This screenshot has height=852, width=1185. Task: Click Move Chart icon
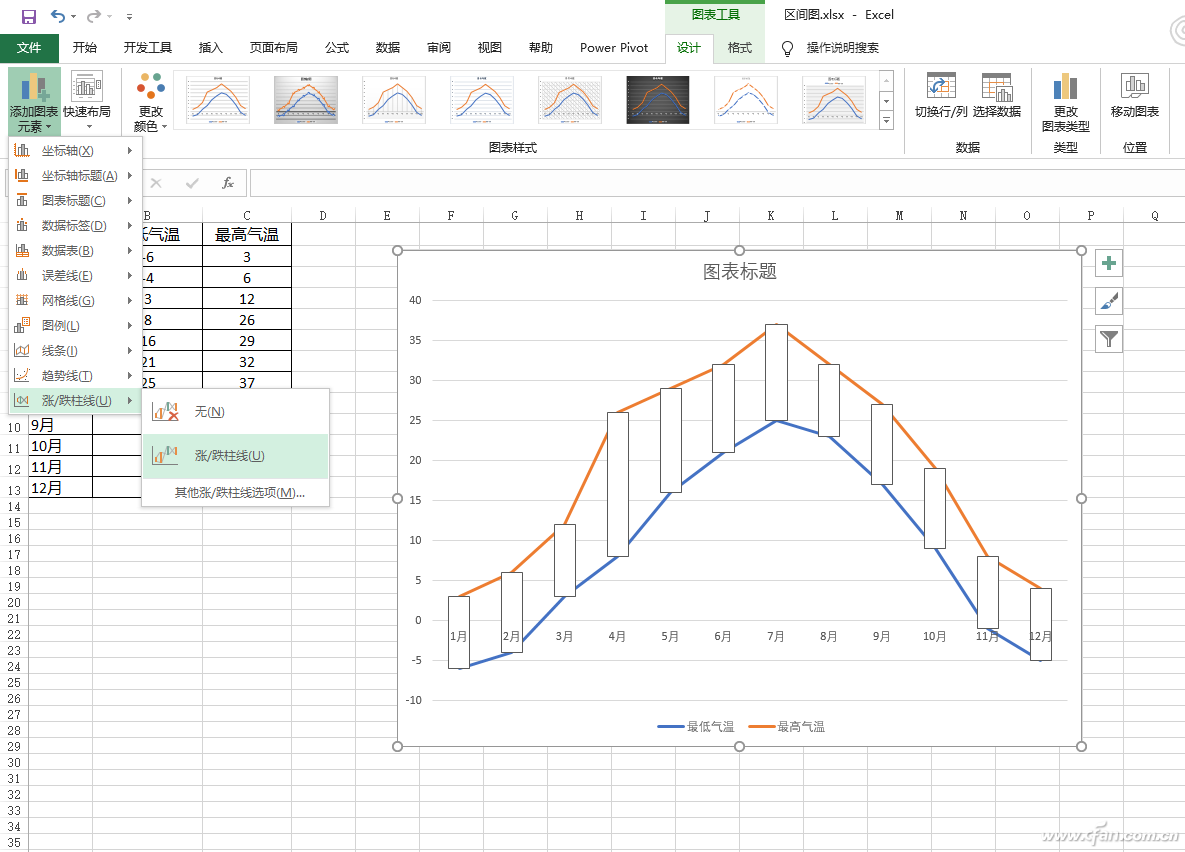[x=1134, y=96]
